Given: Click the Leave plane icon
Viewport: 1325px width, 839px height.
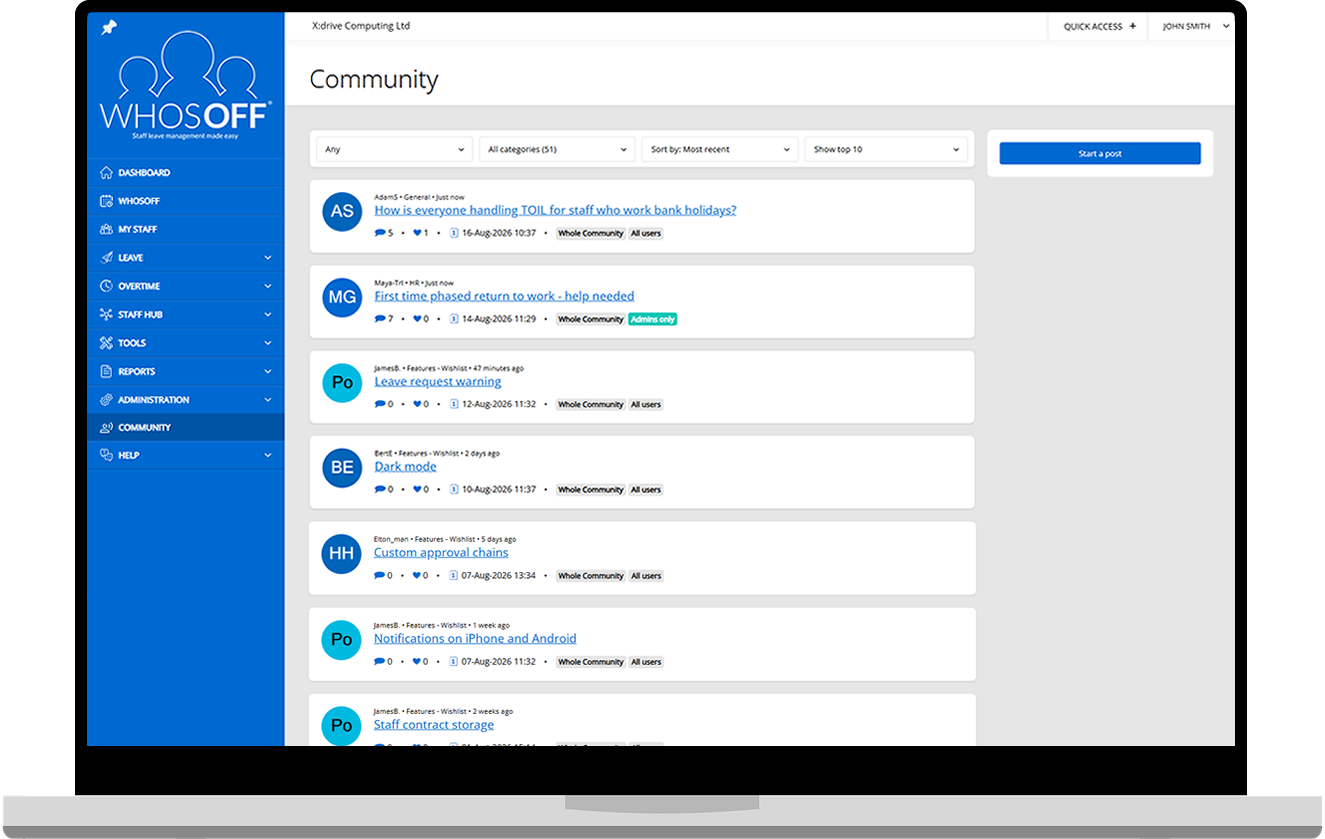Looking at the screenshot, I should click(x=107, y=258).
